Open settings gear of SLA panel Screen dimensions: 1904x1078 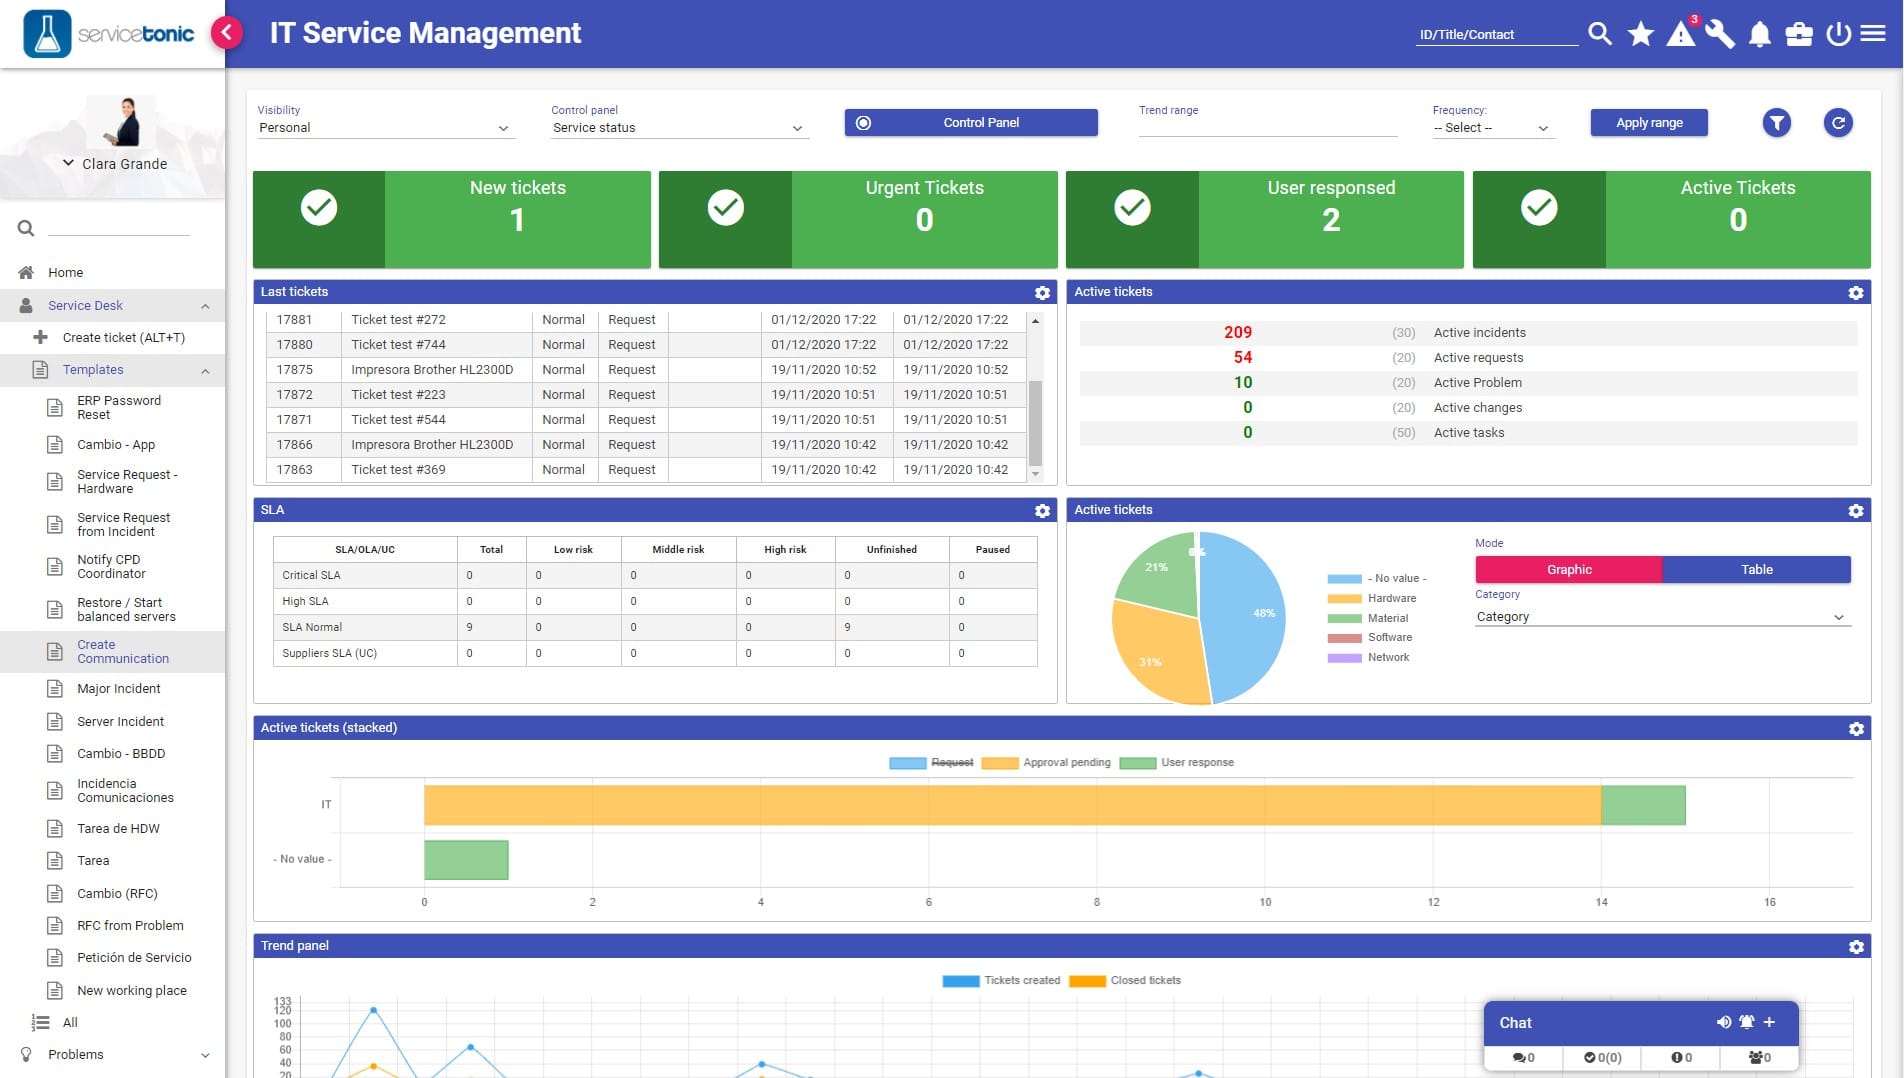[x=1042, y=511]
